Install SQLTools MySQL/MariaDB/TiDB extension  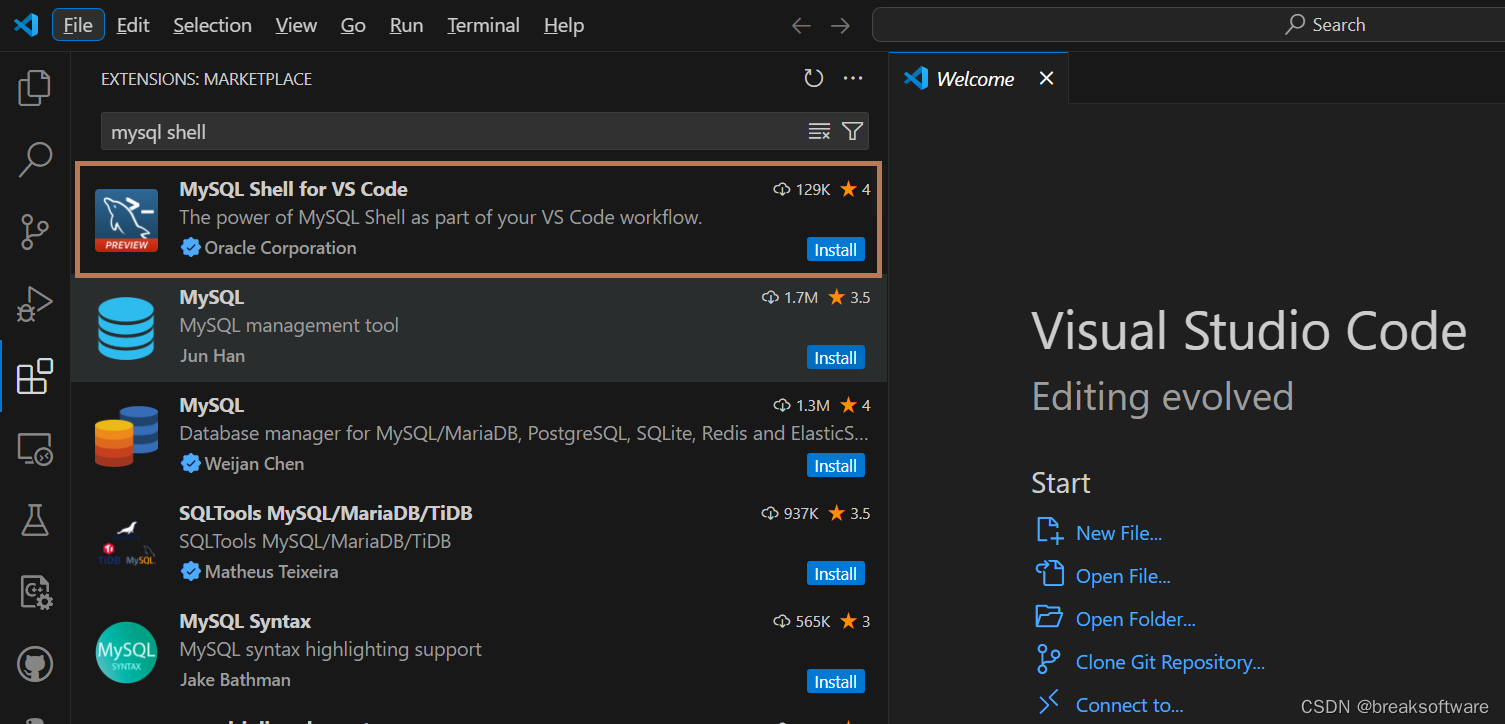[835, 574]
